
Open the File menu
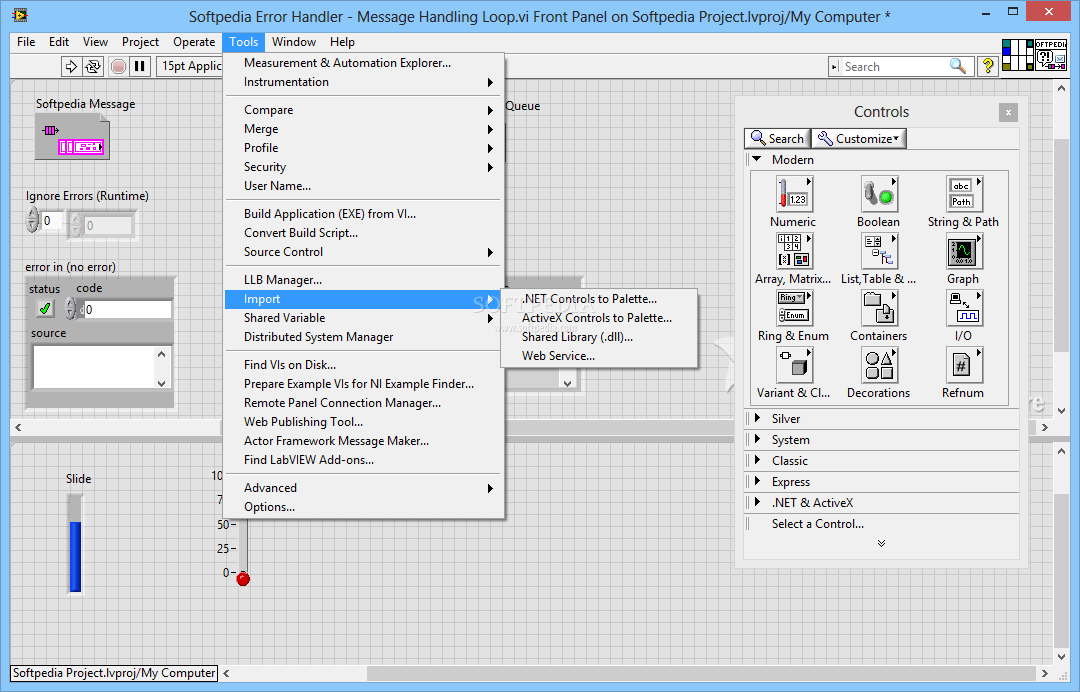pos(26,42)
